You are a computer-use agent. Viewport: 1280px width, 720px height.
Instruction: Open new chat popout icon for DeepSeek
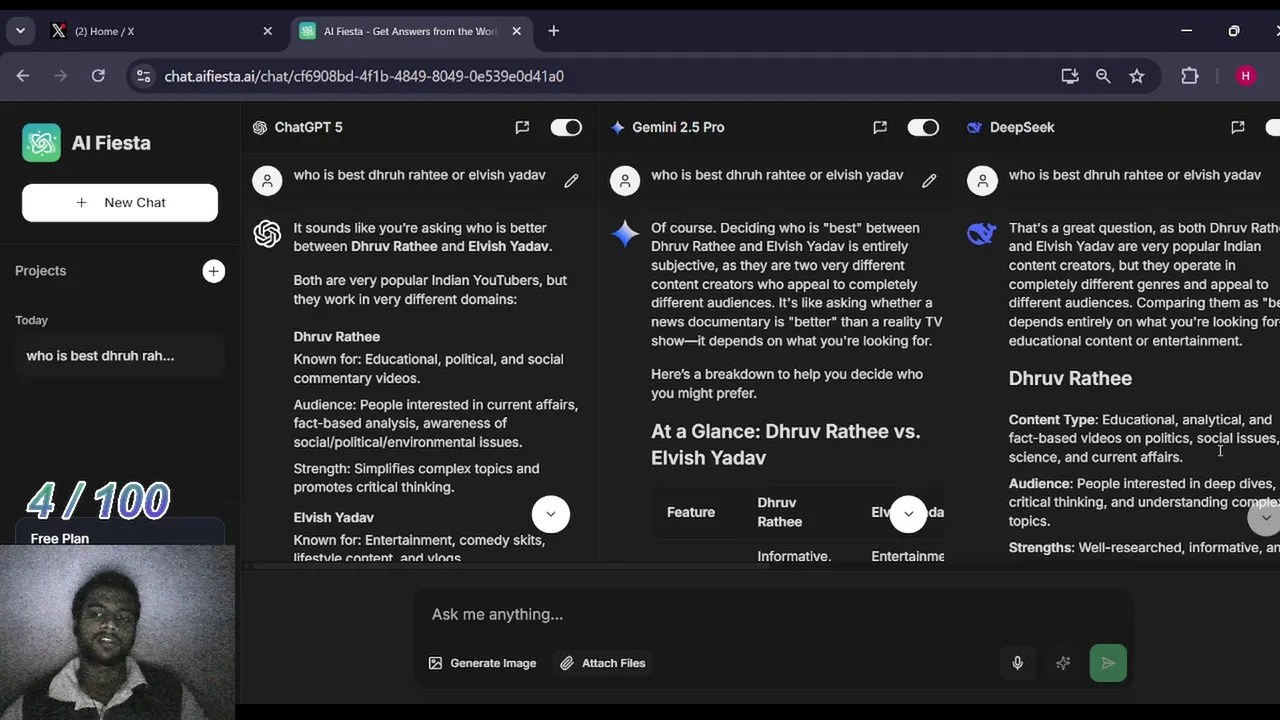pos(1238,127)
